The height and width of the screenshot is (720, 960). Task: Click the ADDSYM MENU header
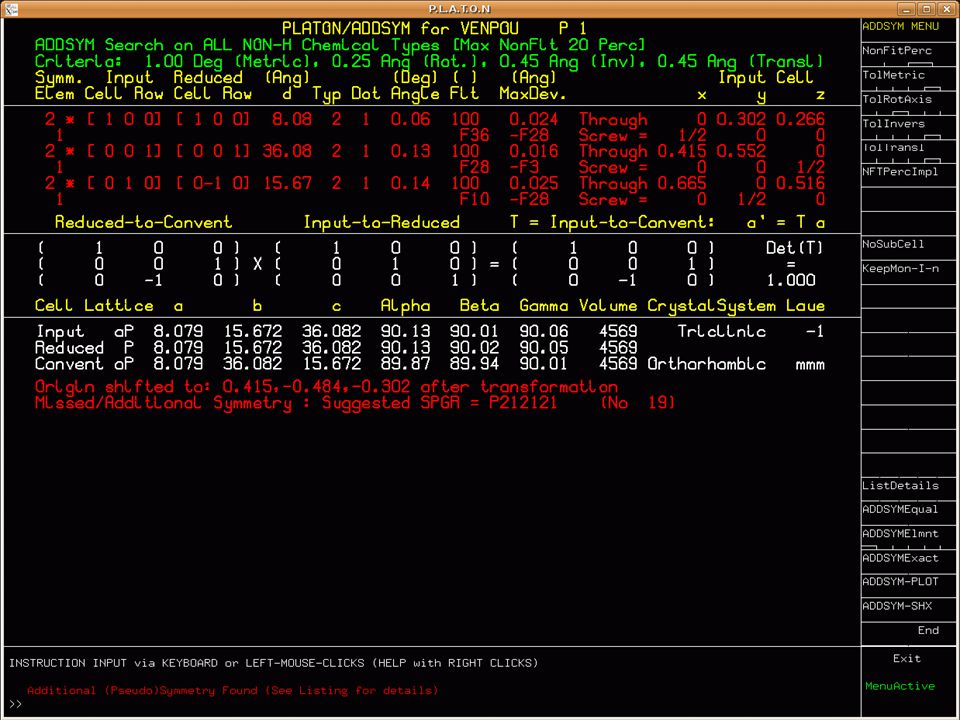click(899, 26)
